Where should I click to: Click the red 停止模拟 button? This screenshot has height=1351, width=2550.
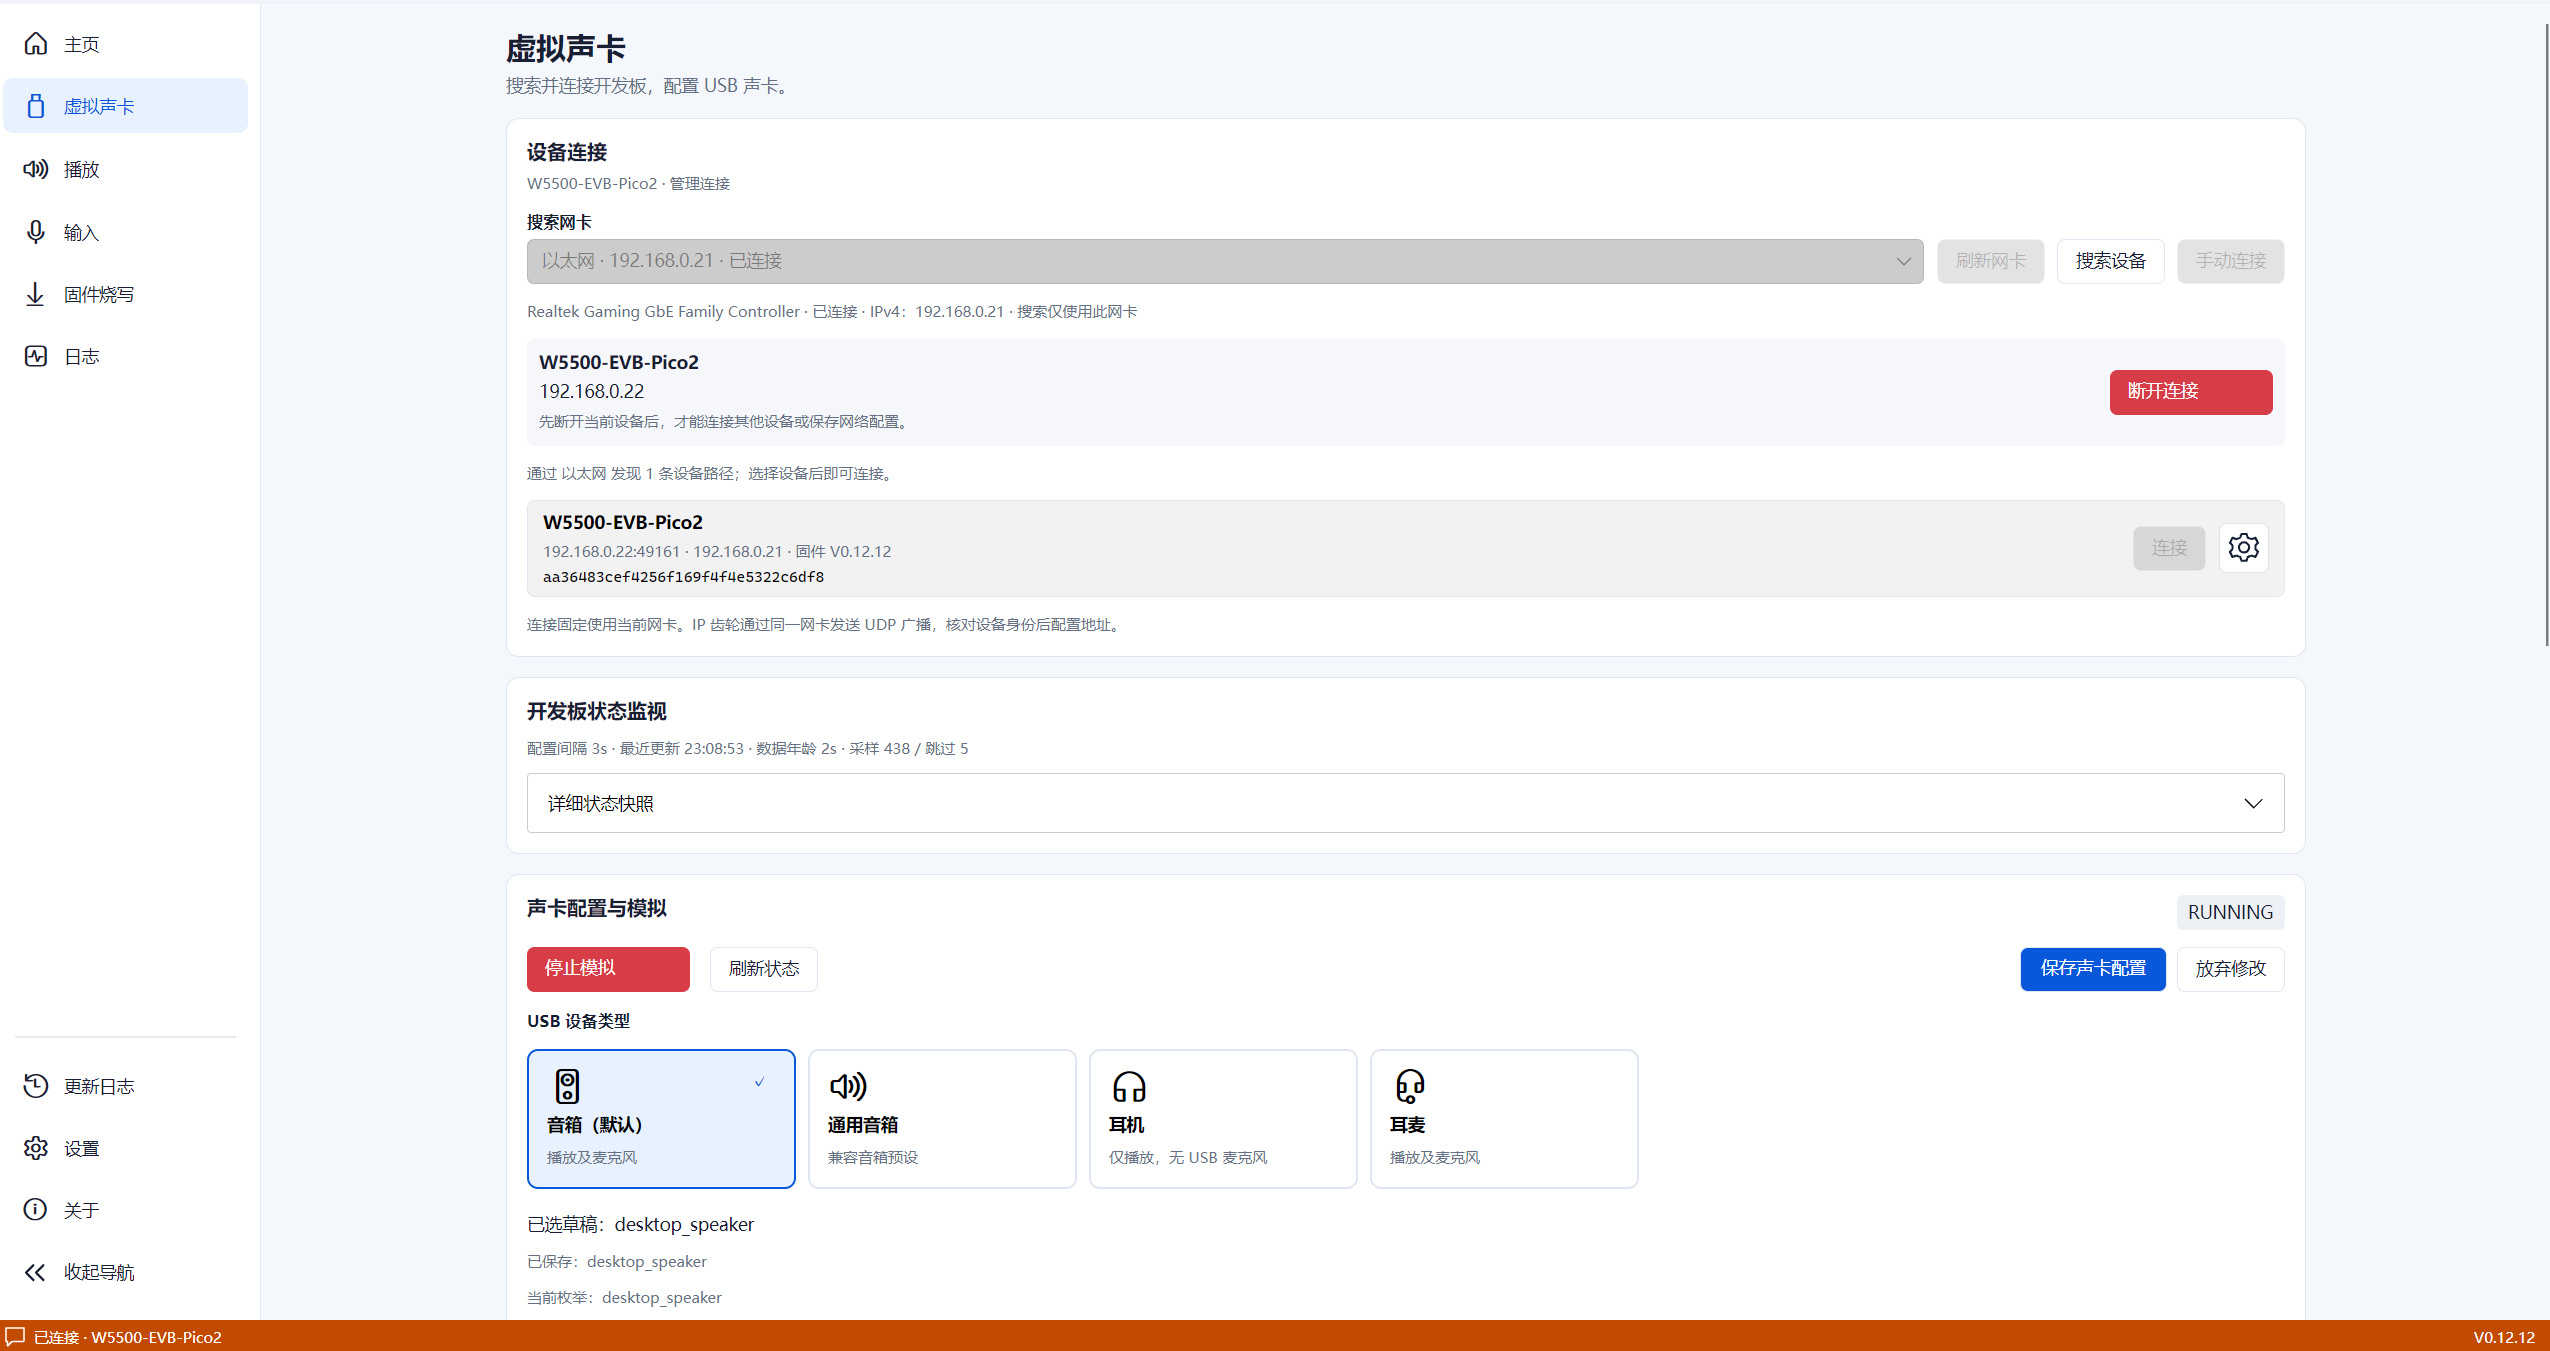pos(608,969)
